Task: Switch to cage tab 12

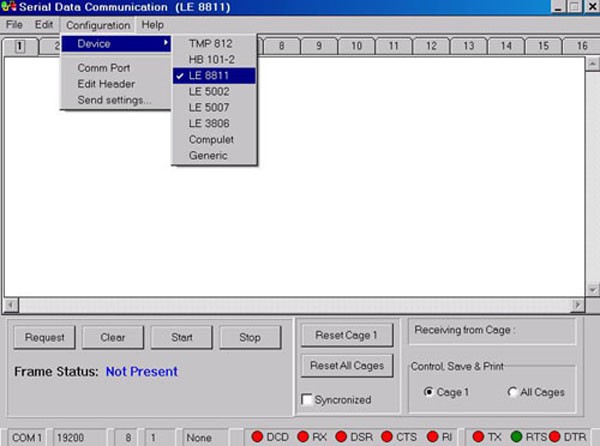Action: point(431,46)
